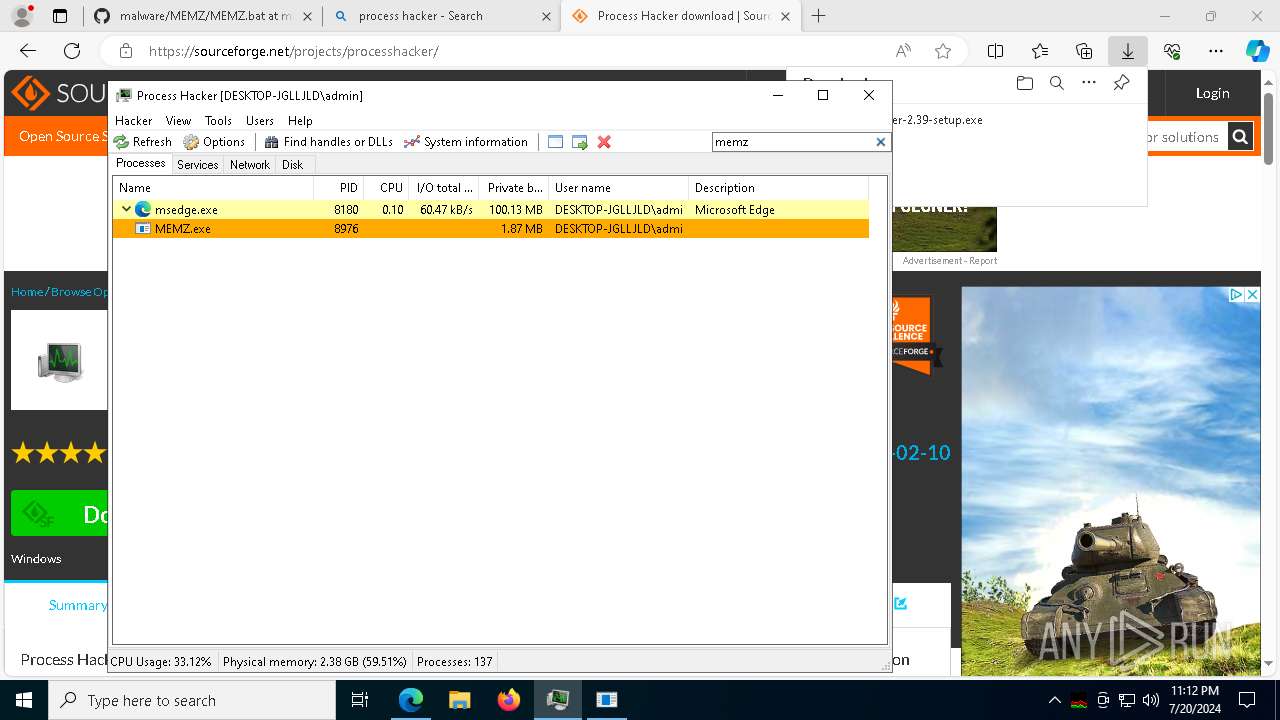The width and height of the screenshot is (1280, 720).
Task: Open the Hacker menu
Action: (x=134, y=120)
